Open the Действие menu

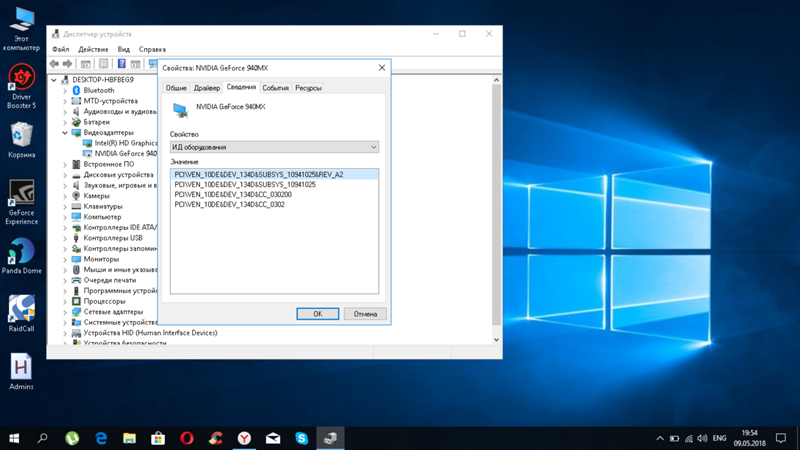click(x=93, y=49)
